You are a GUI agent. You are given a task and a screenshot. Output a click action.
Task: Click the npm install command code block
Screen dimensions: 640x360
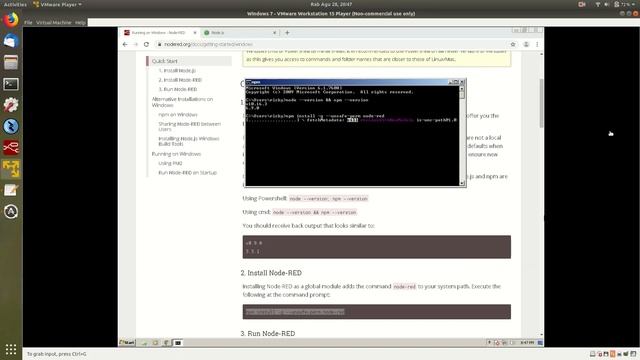point(376,312)
